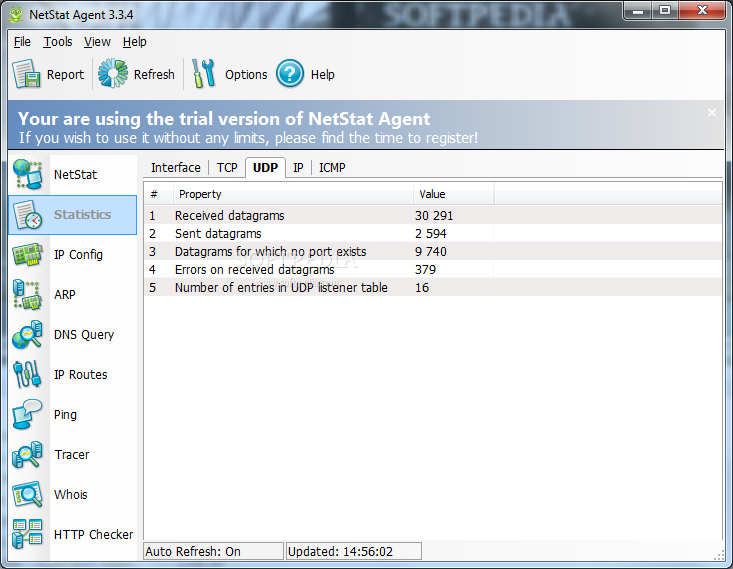Click the value 9 740
This screenshot has height=569, width=733.
click(431, 252)
